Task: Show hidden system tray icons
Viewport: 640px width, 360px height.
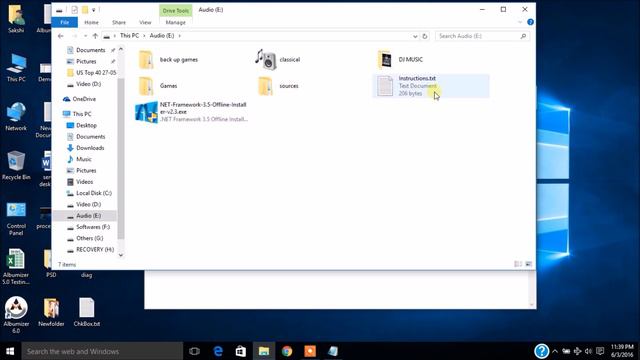Action: click(x=555, y=351)
